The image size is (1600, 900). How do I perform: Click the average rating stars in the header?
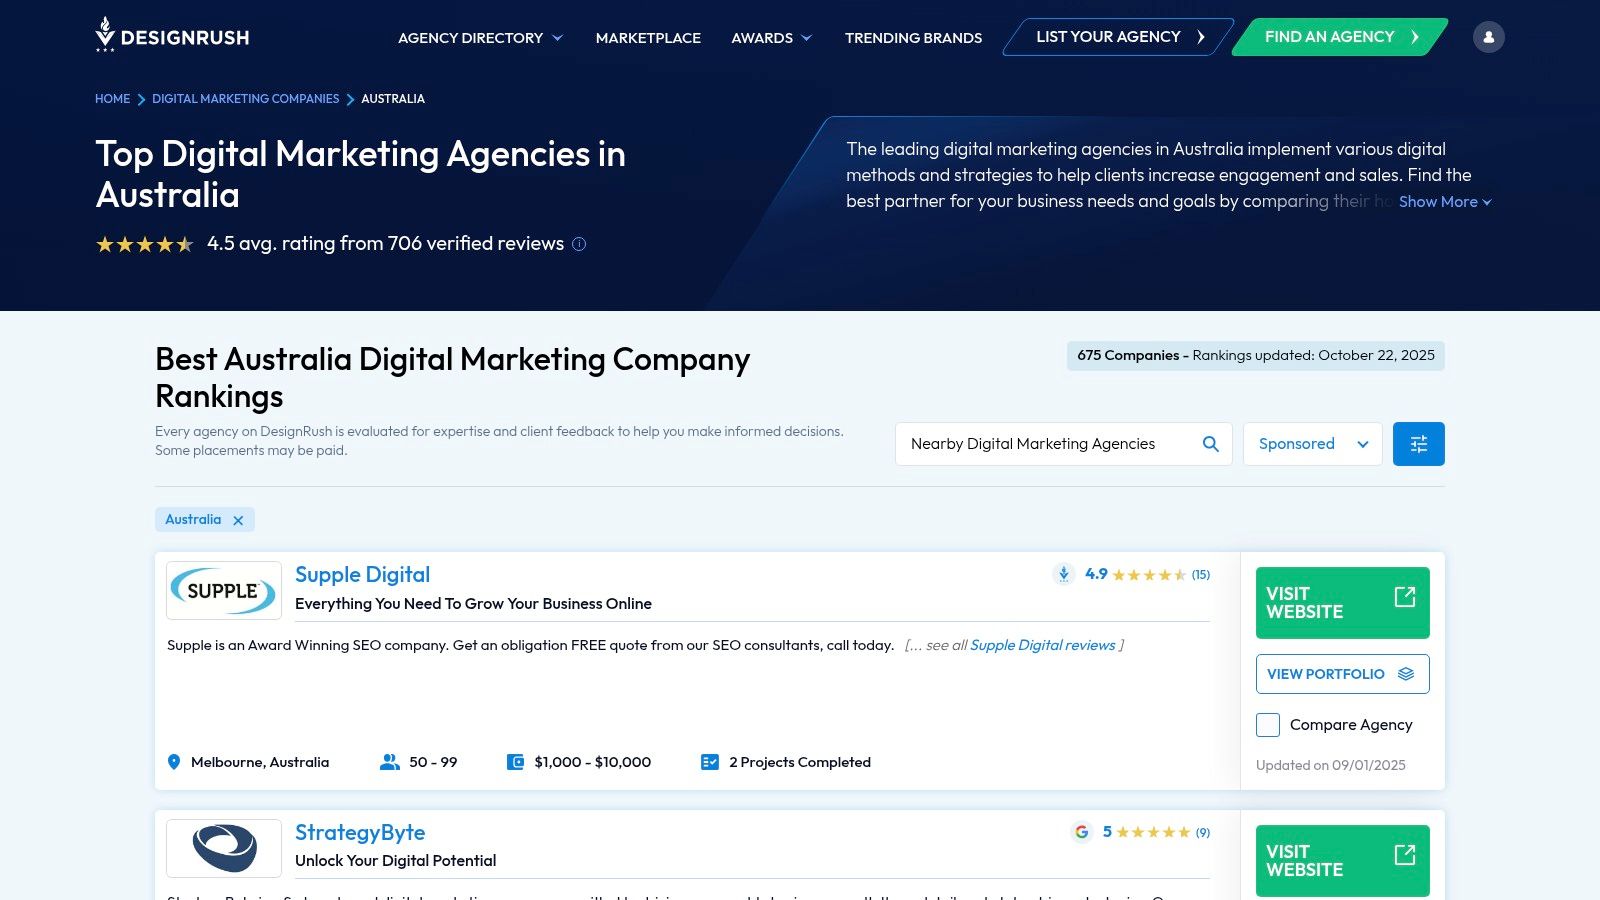coord(145,244)
